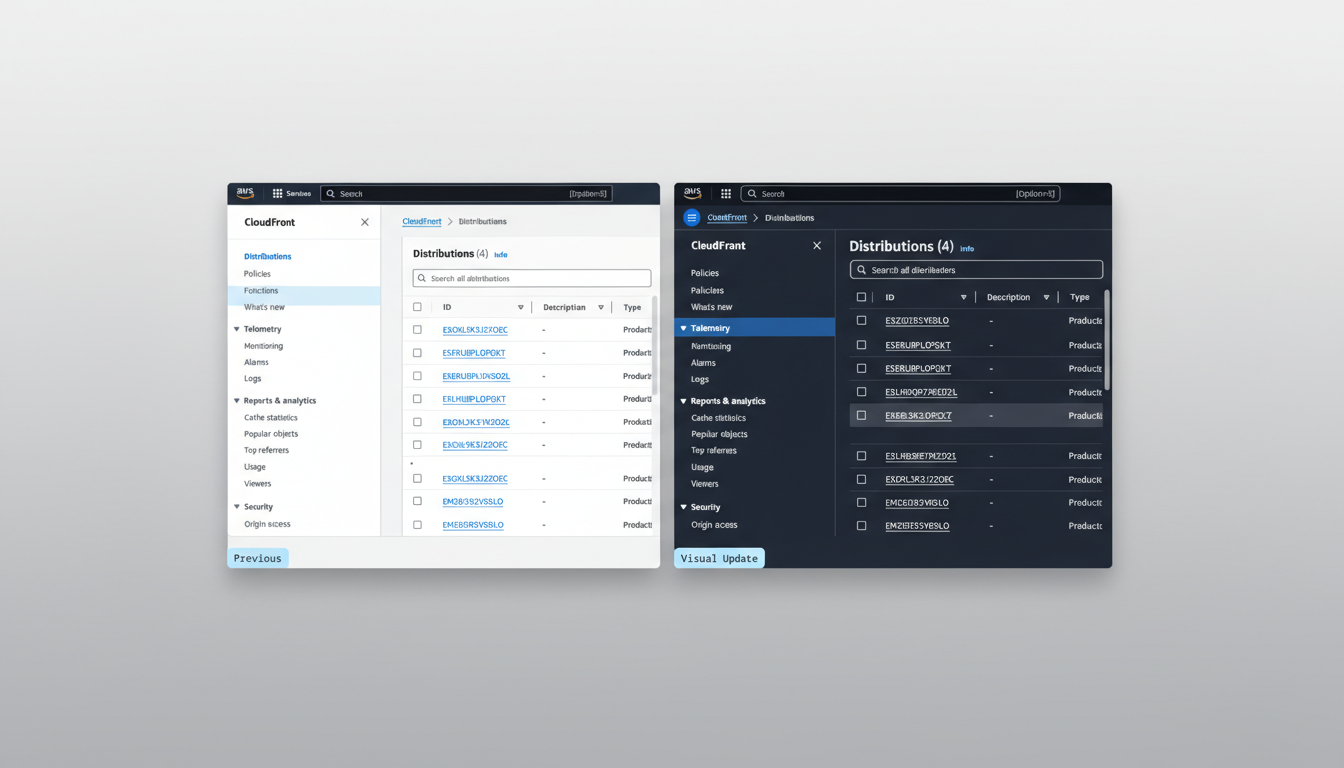Click the AWS logo in the light console
This screenshot has height=768, width=1344.
[x=245, y=193]
